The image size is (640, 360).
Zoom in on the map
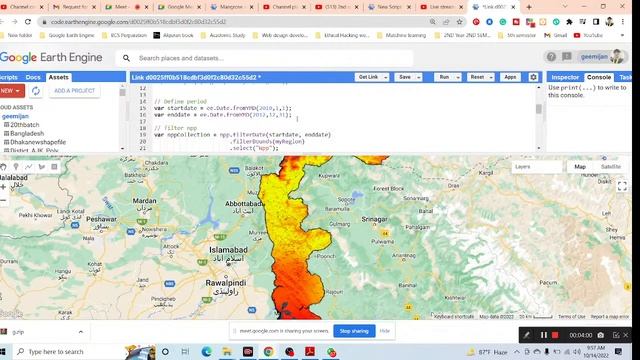click(x=3, y=187)
